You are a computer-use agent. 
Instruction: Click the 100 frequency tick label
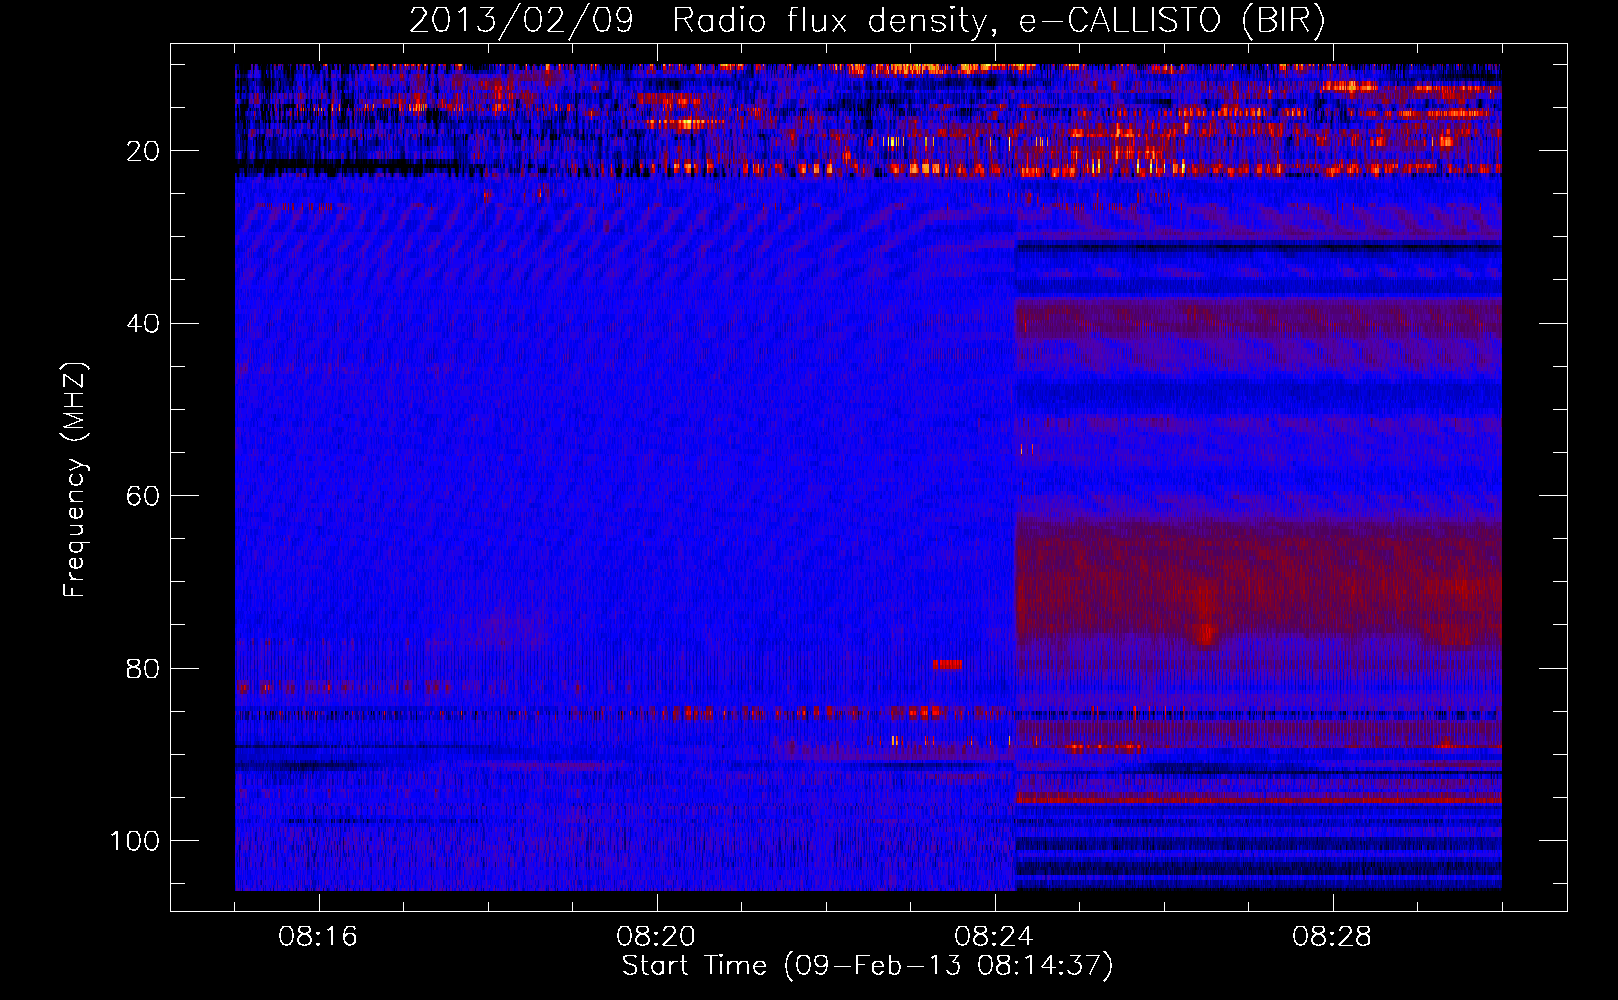pyautogui.click(x=135, y=841)
